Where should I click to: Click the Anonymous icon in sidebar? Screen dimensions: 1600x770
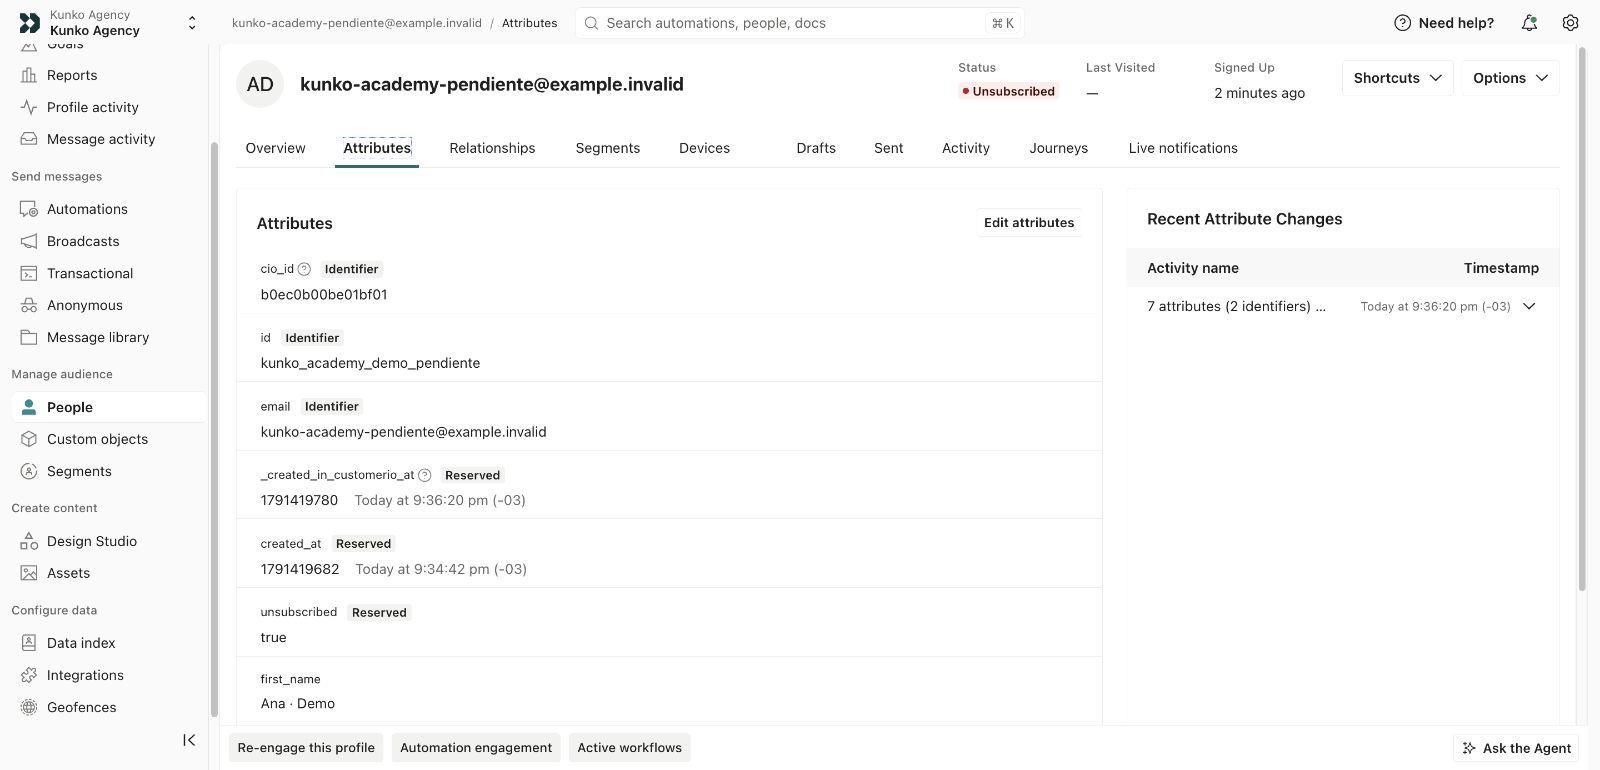coord(29,305)
